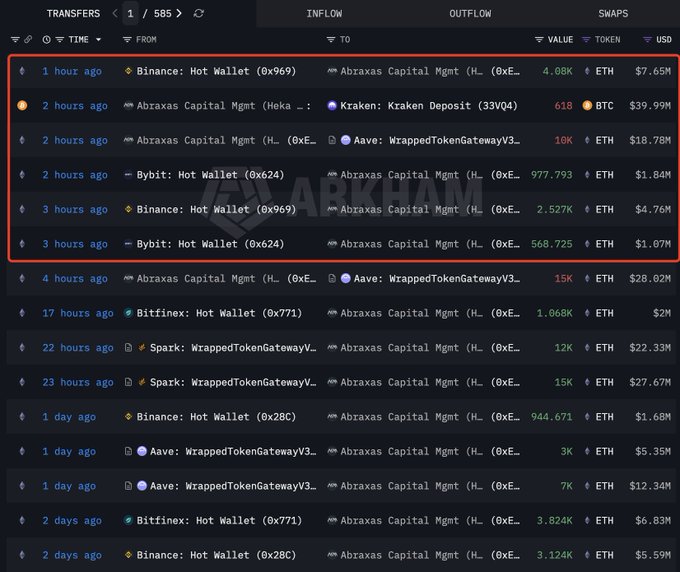Screen dimensions: 680x572
Task: Open the '1 hour ago' transaction link
Action: (72, 71)
